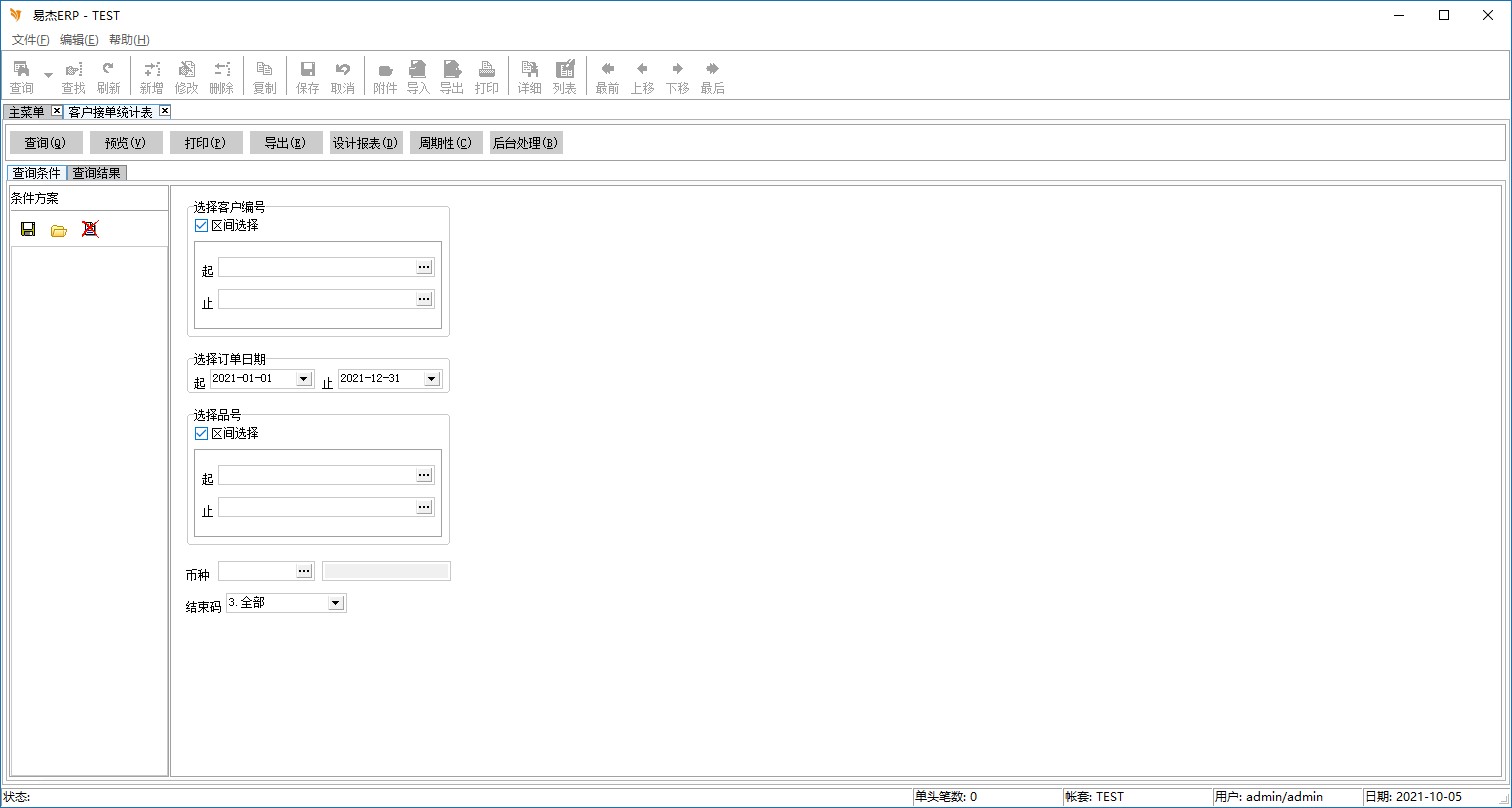Click the 列表 list view toolbar icon
1512x808 pixels.
tap(565, 76)
